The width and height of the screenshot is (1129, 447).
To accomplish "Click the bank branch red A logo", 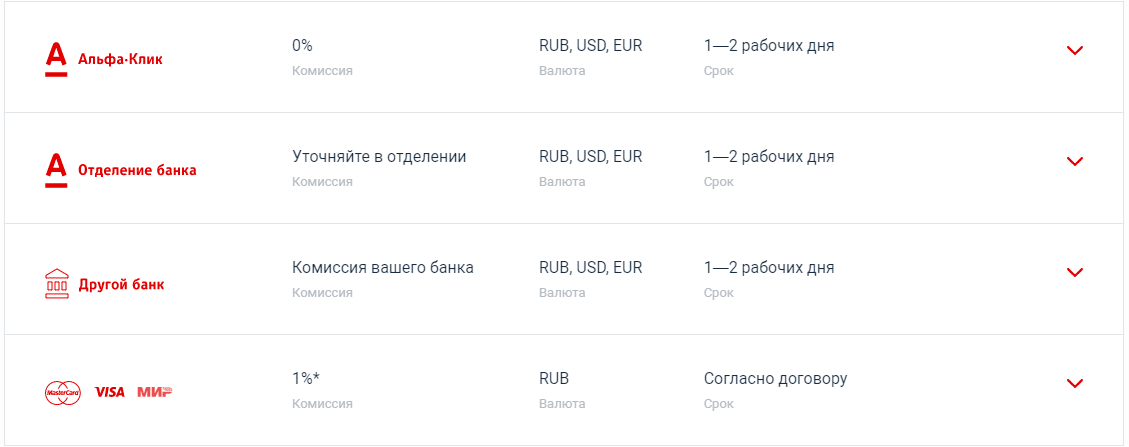I will pos(56,170).
